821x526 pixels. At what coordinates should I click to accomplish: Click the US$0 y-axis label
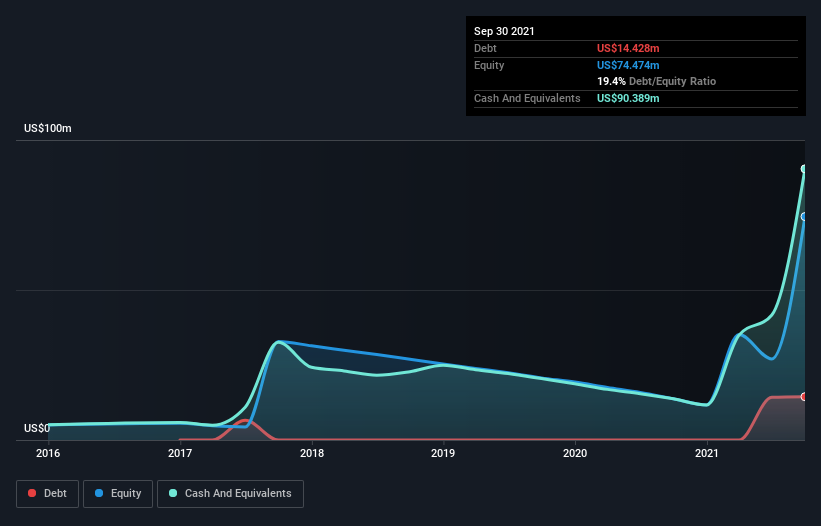pos(37,428)
